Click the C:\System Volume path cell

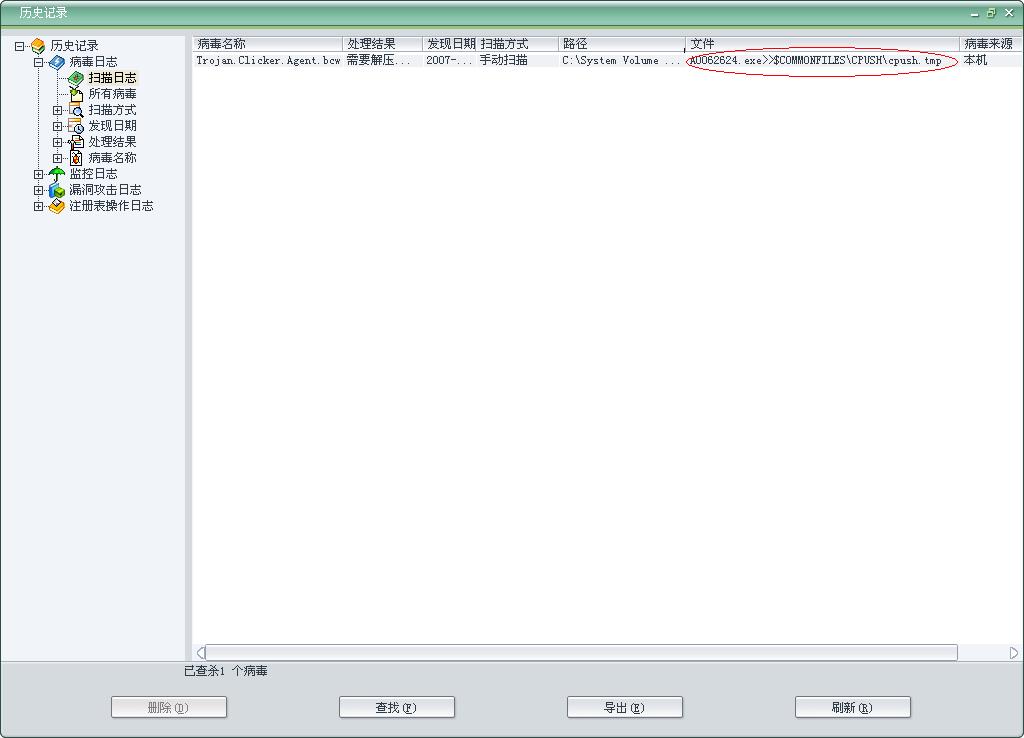621,60
